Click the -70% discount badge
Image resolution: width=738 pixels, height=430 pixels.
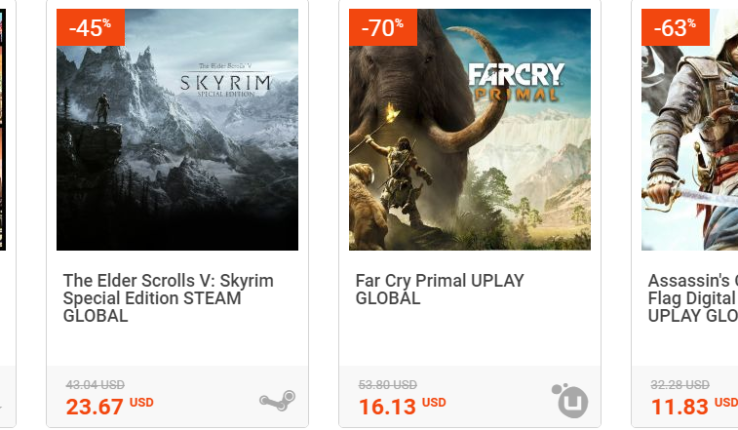point(382,27)
